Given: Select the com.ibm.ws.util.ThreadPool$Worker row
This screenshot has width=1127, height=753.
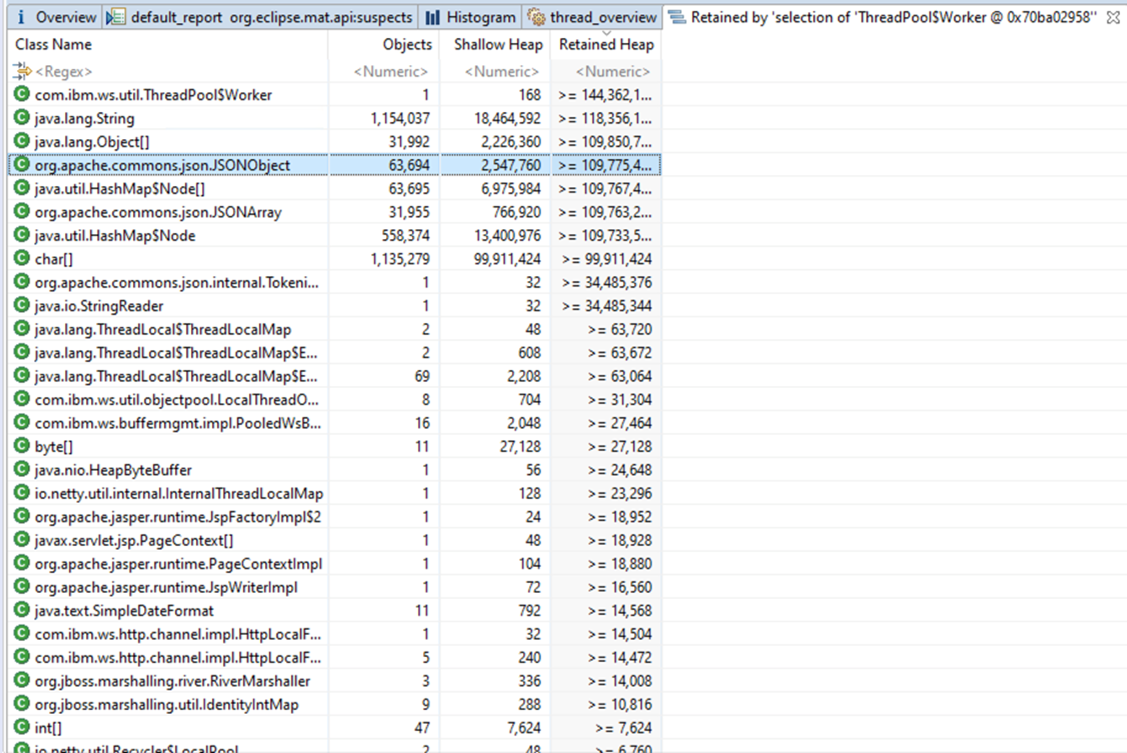Looking at the screenshot, I should click(334, 94).
